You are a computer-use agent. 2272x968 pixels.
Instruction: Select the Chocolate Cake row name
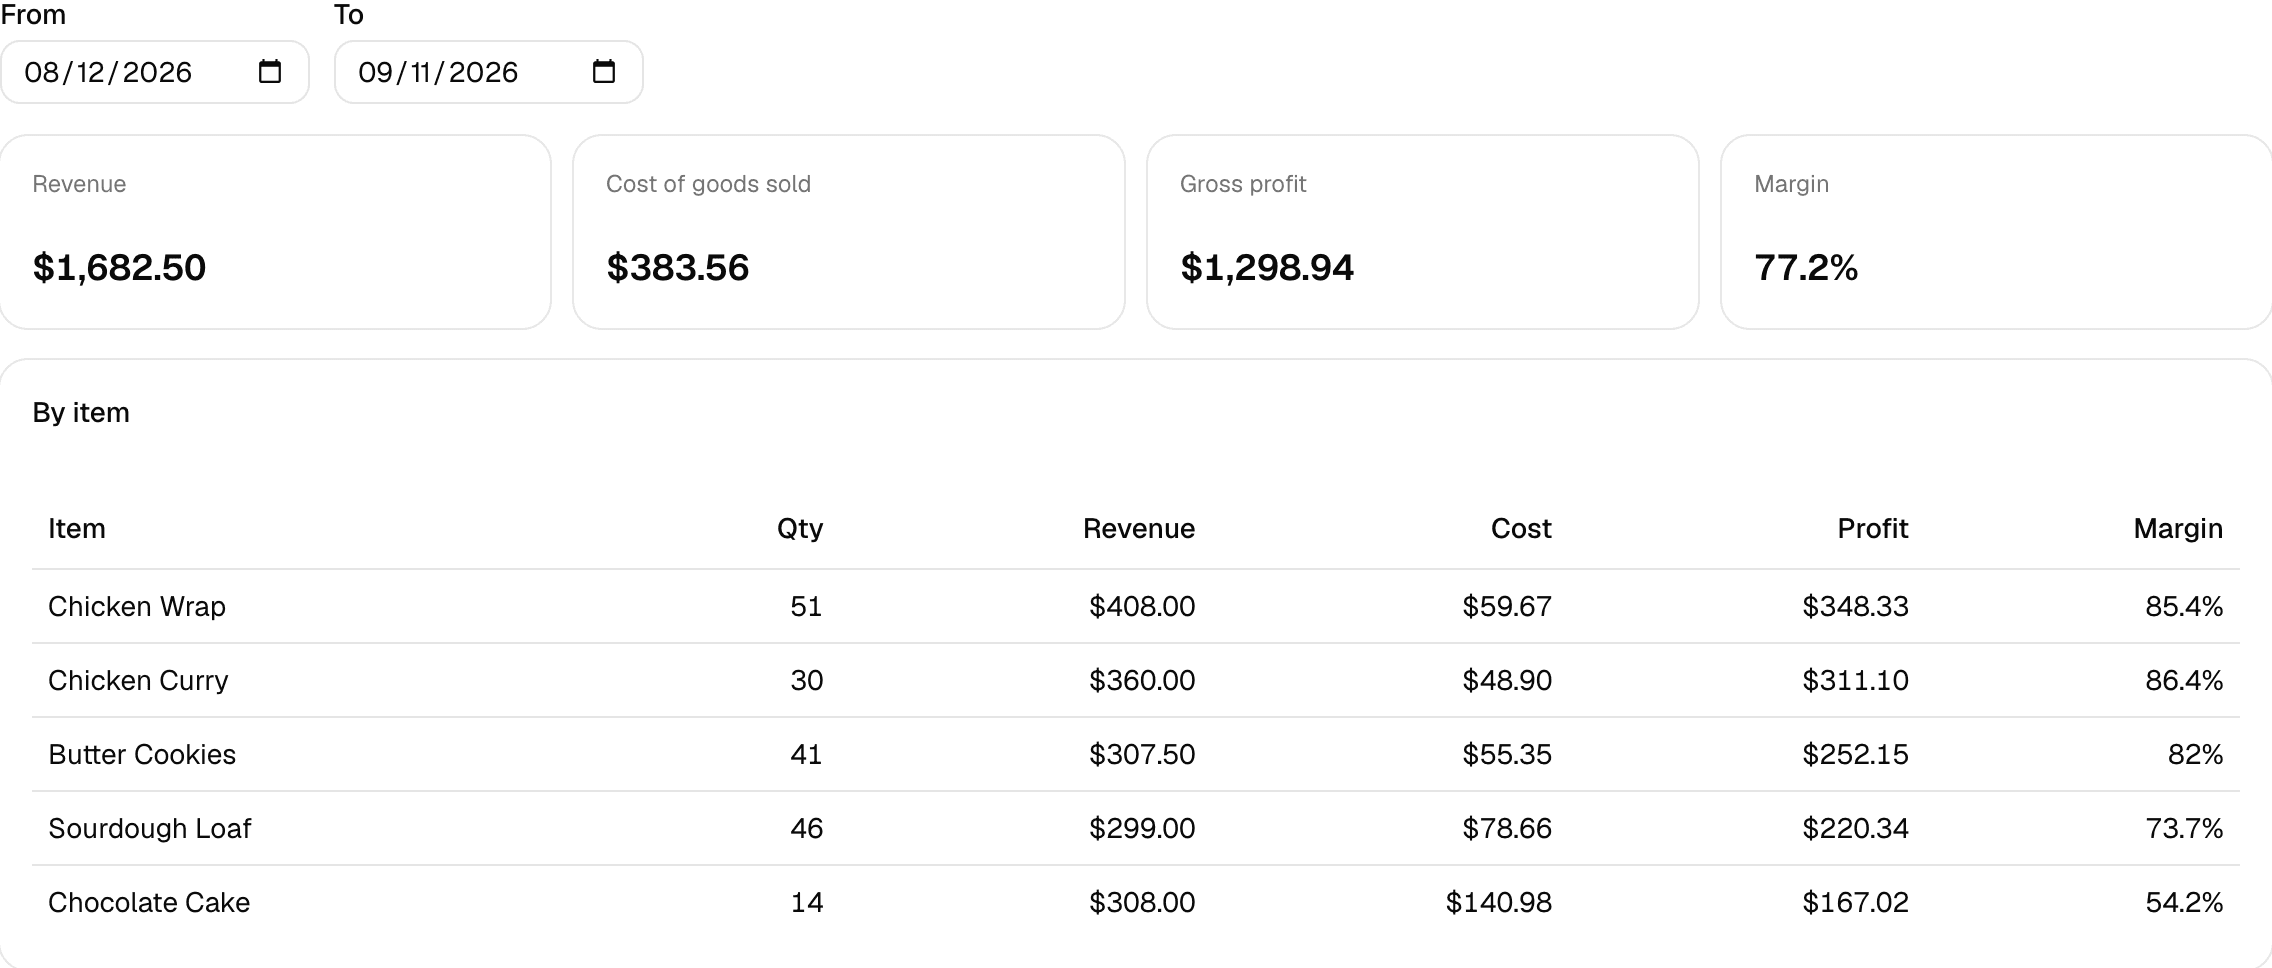tap(149, 903)
